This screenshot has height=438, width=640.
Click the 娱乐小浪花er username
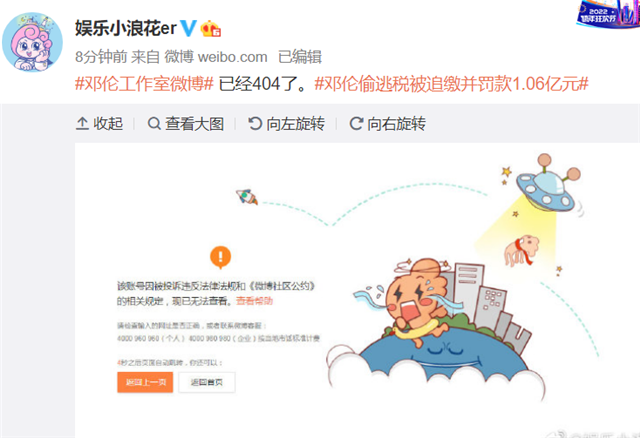coord(126,29)
